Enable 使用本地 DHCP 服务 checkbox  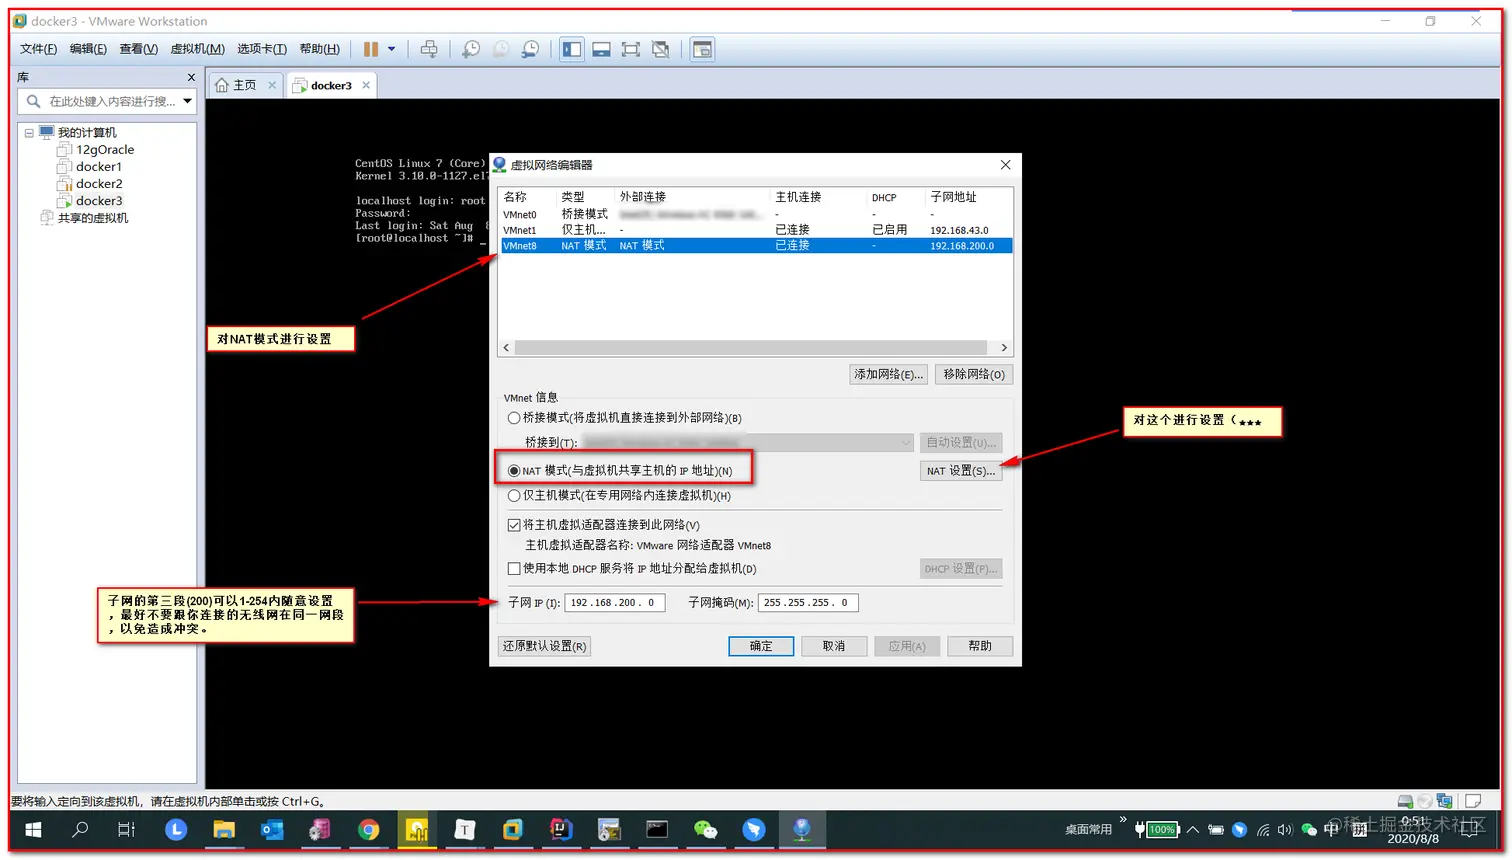pos(514,569)
